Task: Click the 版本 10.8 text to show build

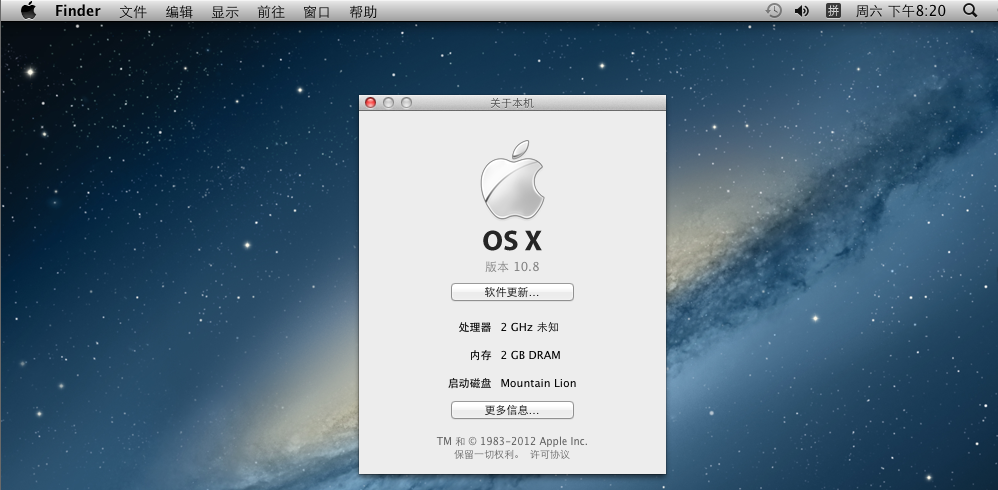Action: coord(512,267)
